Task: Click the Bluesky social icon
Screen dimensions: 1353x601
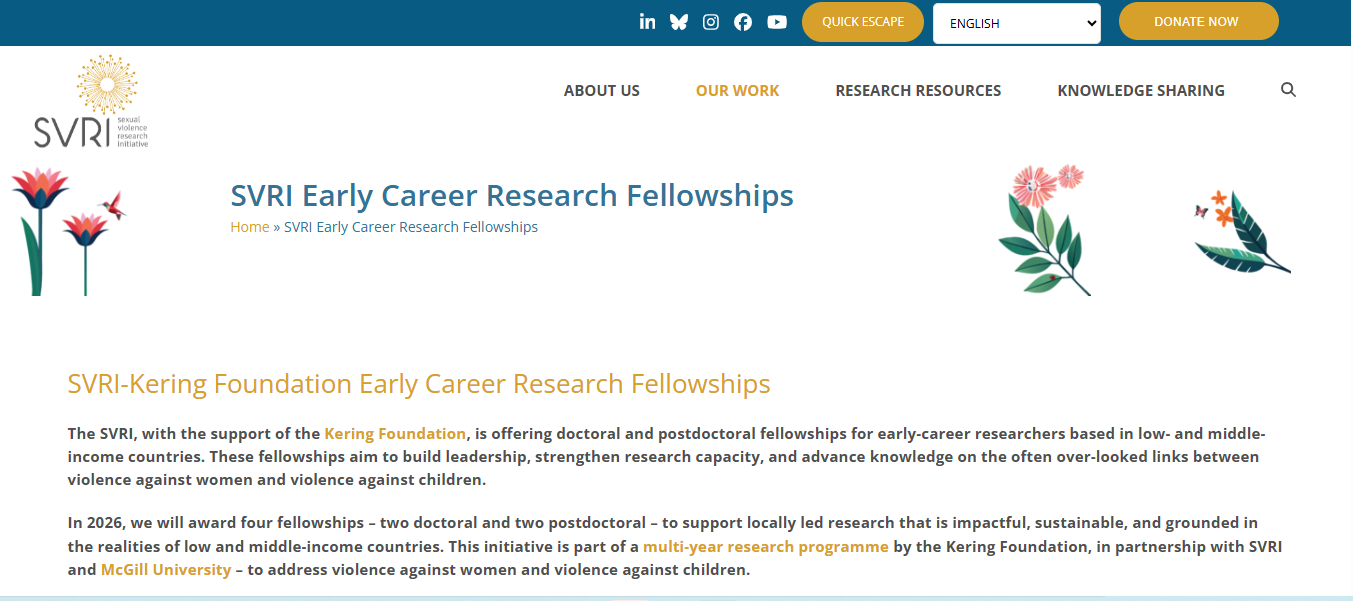Action: pyautogui.click(x=679, y=20)
